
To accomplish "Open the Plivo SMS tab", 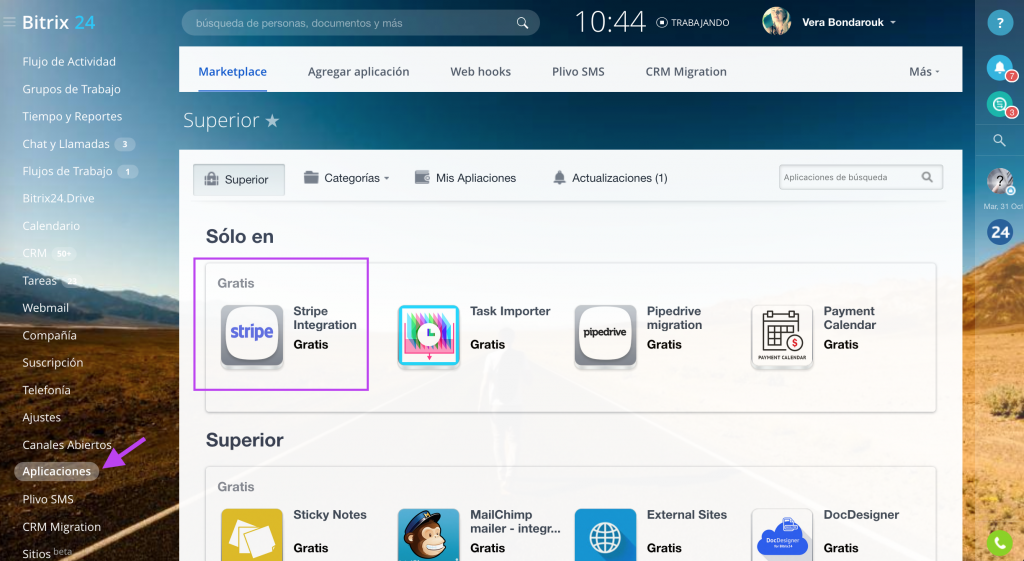I will 578,72.
